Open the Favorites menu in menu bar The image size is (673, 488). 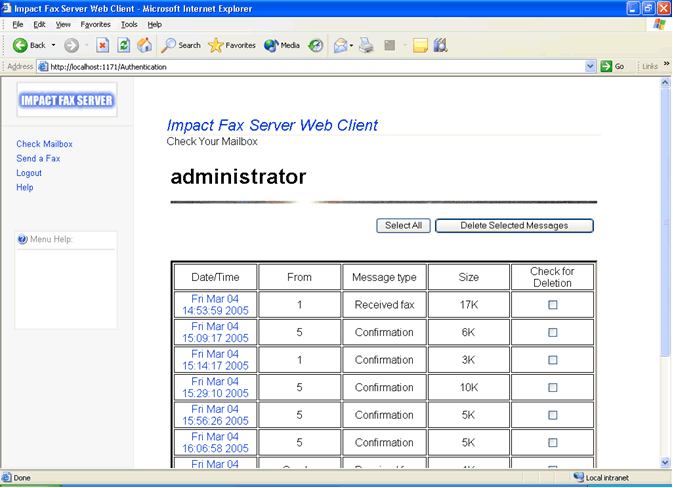[x=96, y=24]
